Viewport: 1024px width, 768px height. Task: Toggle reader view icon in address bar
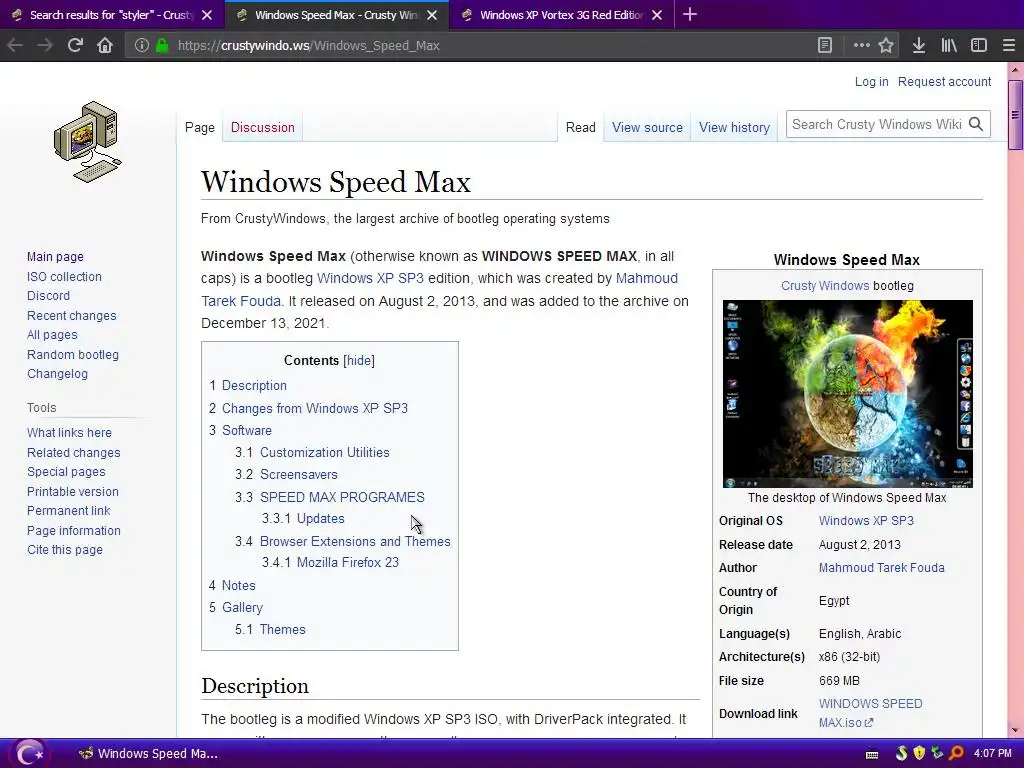pos(825,45)
